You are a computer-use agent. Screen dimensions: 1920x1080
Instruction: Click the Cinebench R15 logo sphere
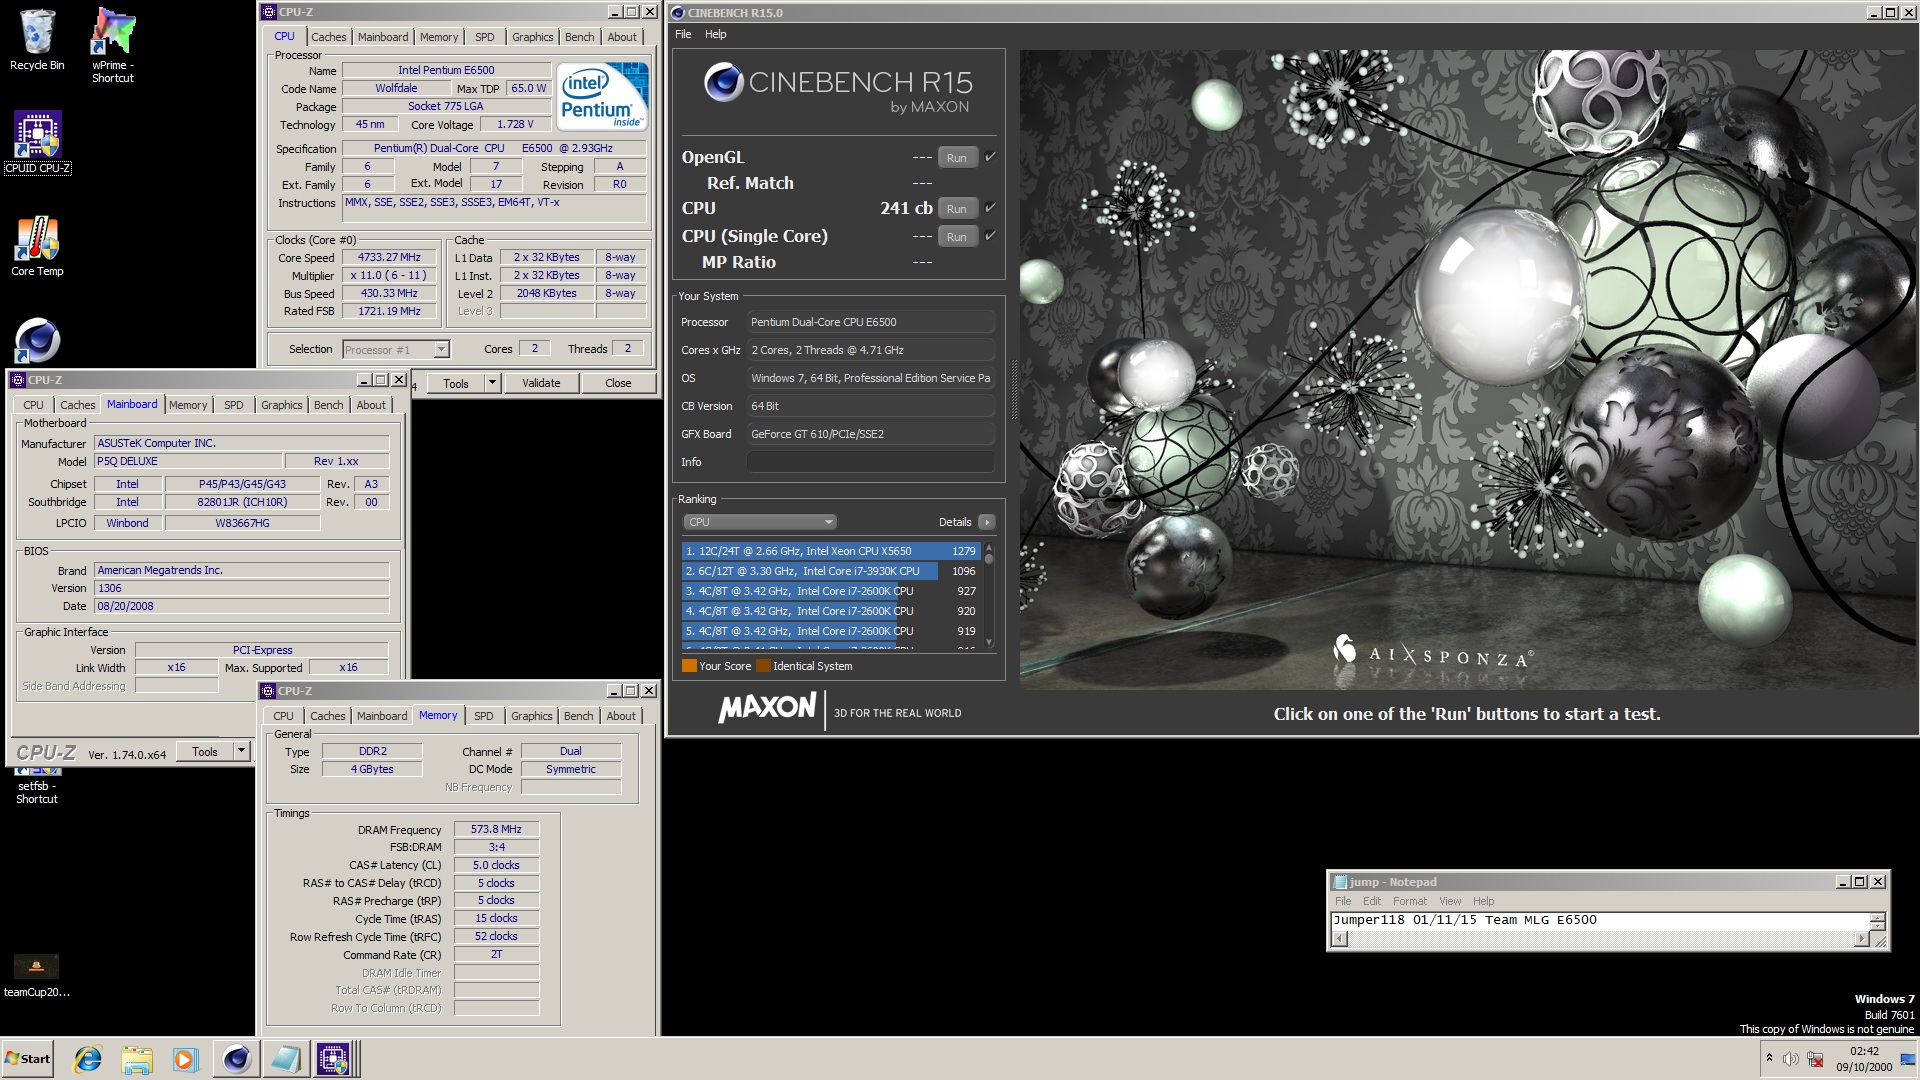(x=723, y=82)
